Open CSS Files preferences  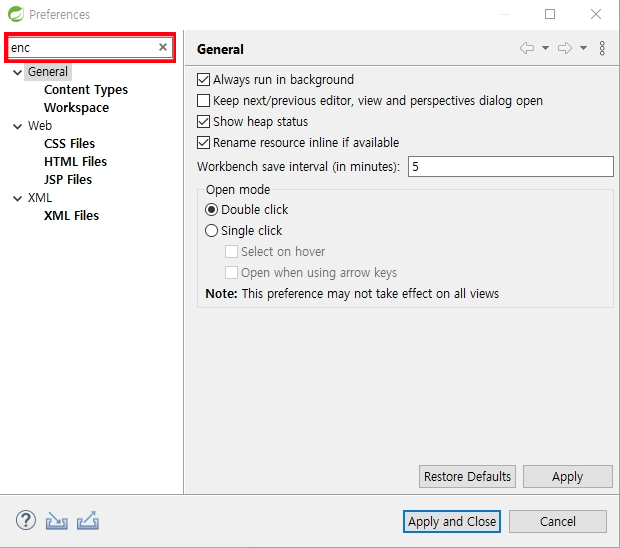click(x=70, y=144)
